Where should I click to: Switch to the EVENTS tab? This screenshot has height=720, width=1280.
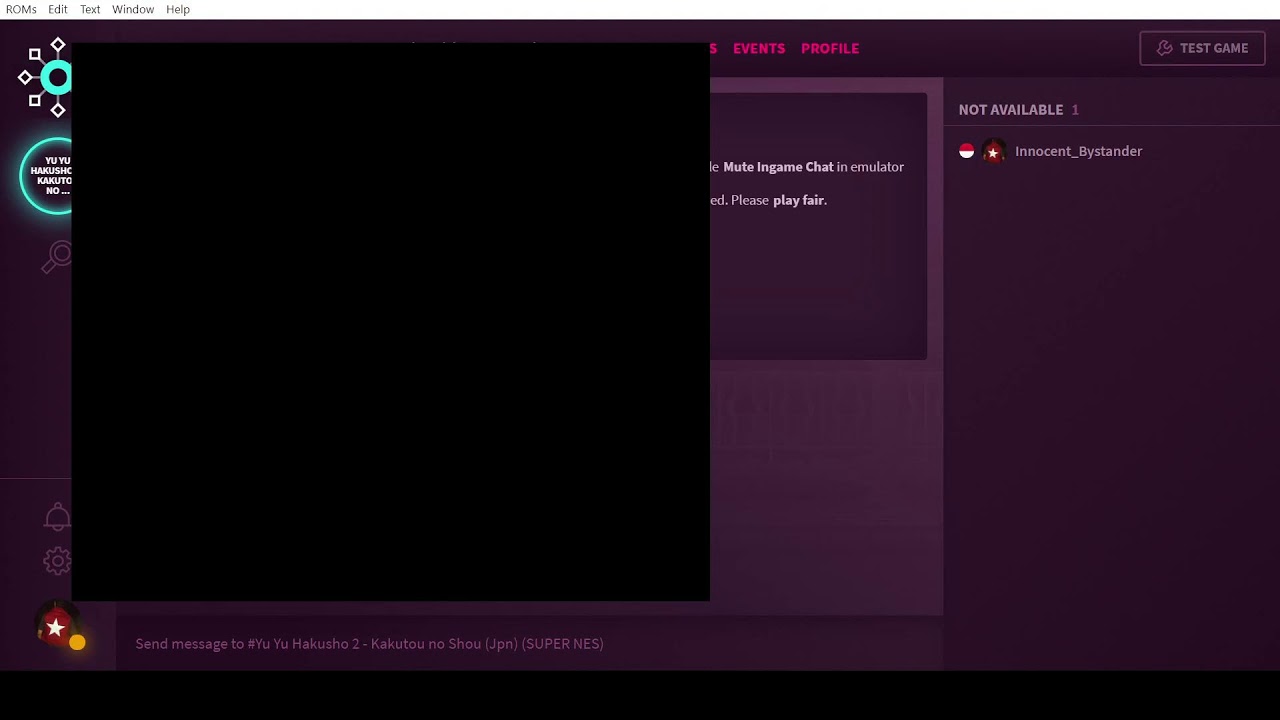click(759, 48)
